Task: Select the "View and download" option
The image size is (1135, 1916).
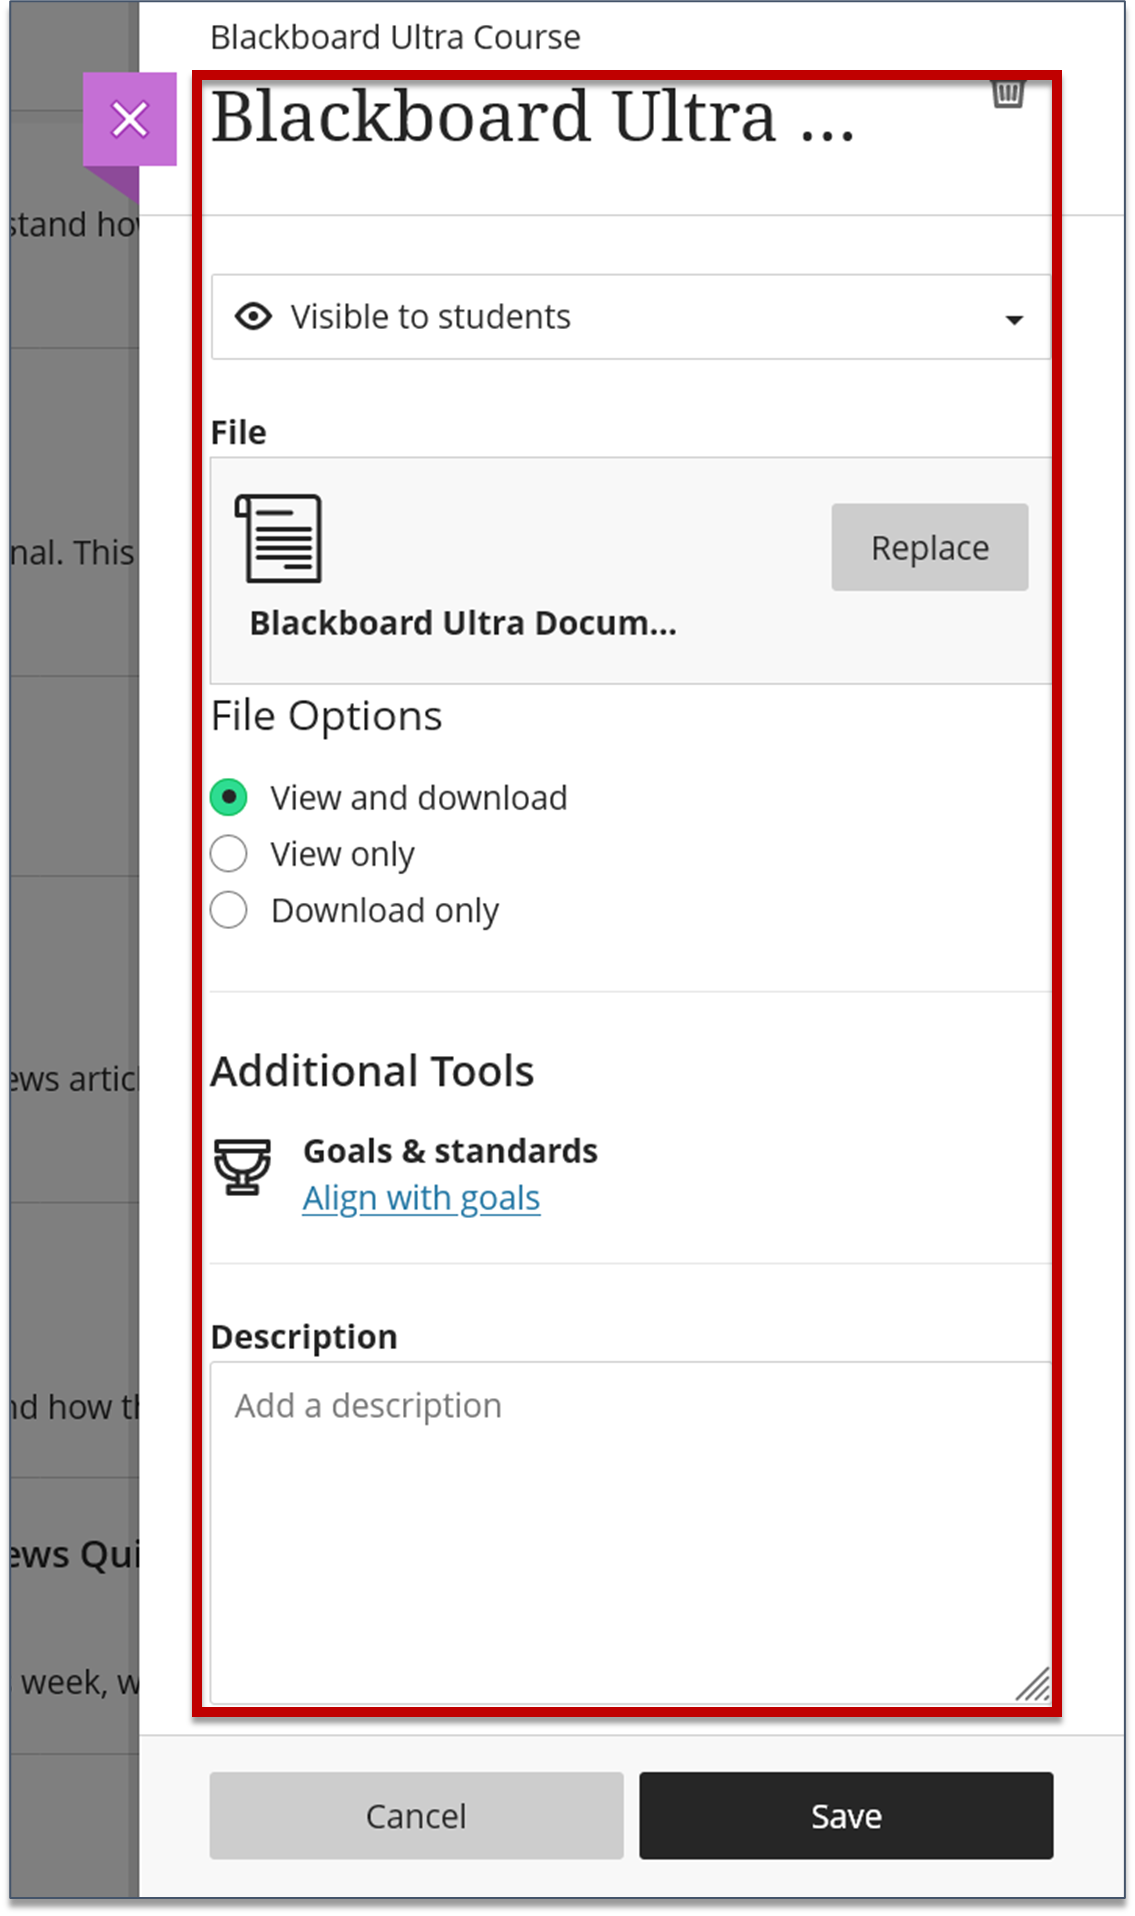Action: tap(229, 797)
